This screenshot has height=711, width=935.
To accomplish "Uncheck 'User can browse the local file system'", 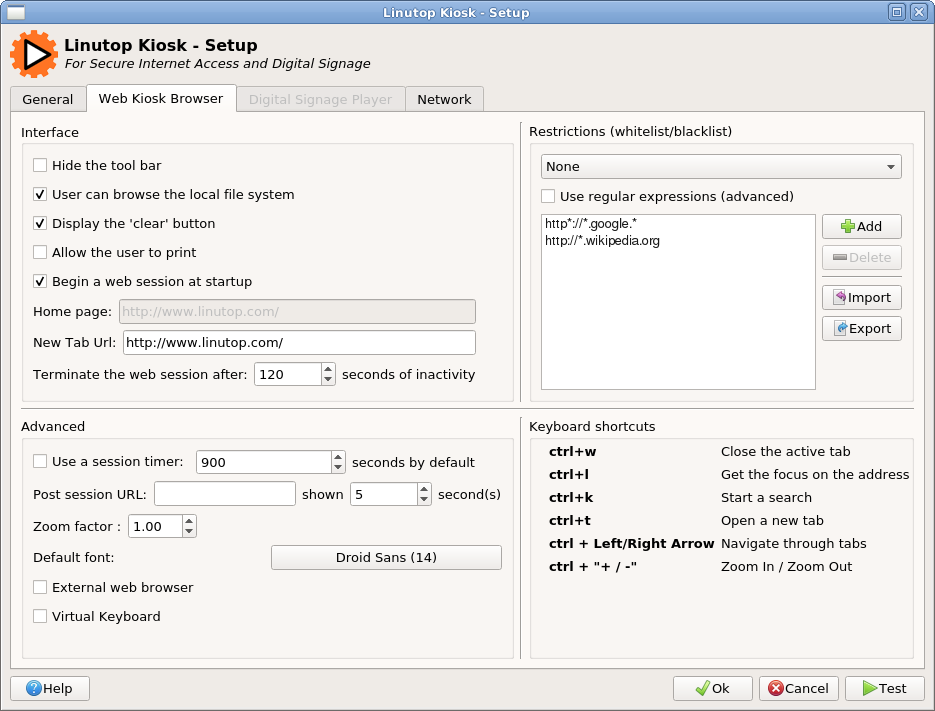I will point(40,194).
